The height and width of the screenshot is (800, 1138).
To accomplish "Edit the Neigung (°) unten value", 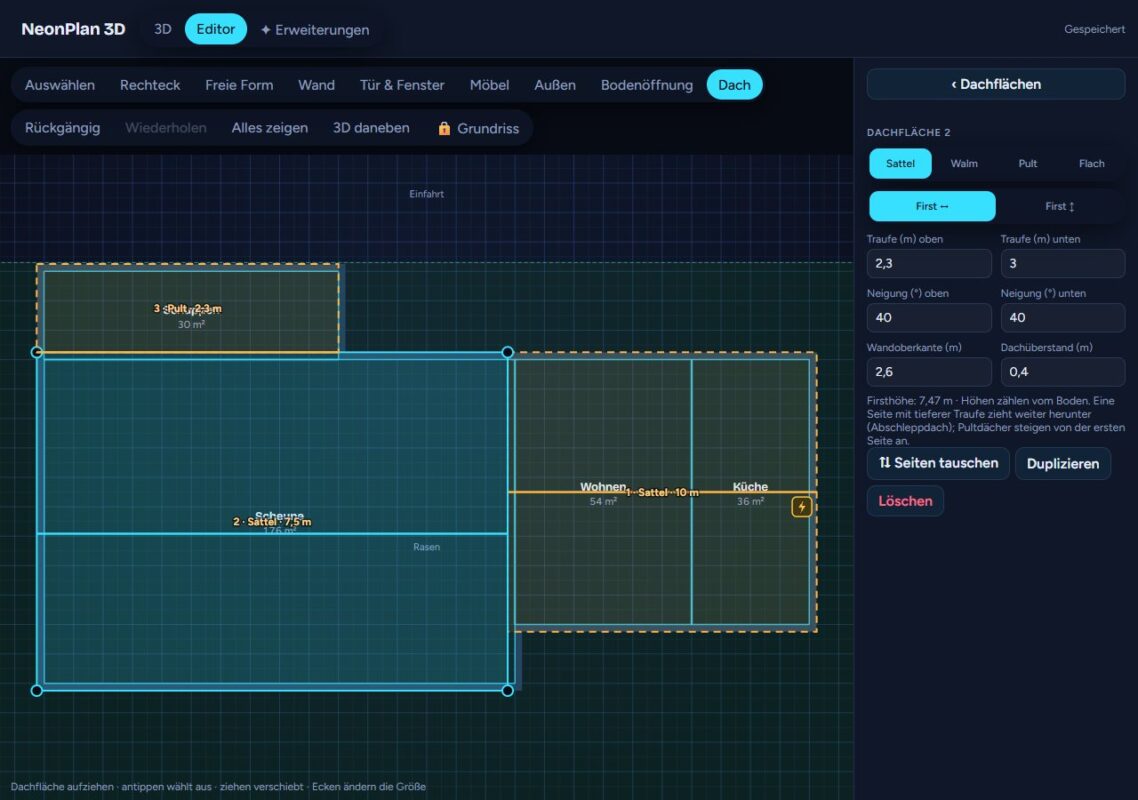I will 1063,317.
